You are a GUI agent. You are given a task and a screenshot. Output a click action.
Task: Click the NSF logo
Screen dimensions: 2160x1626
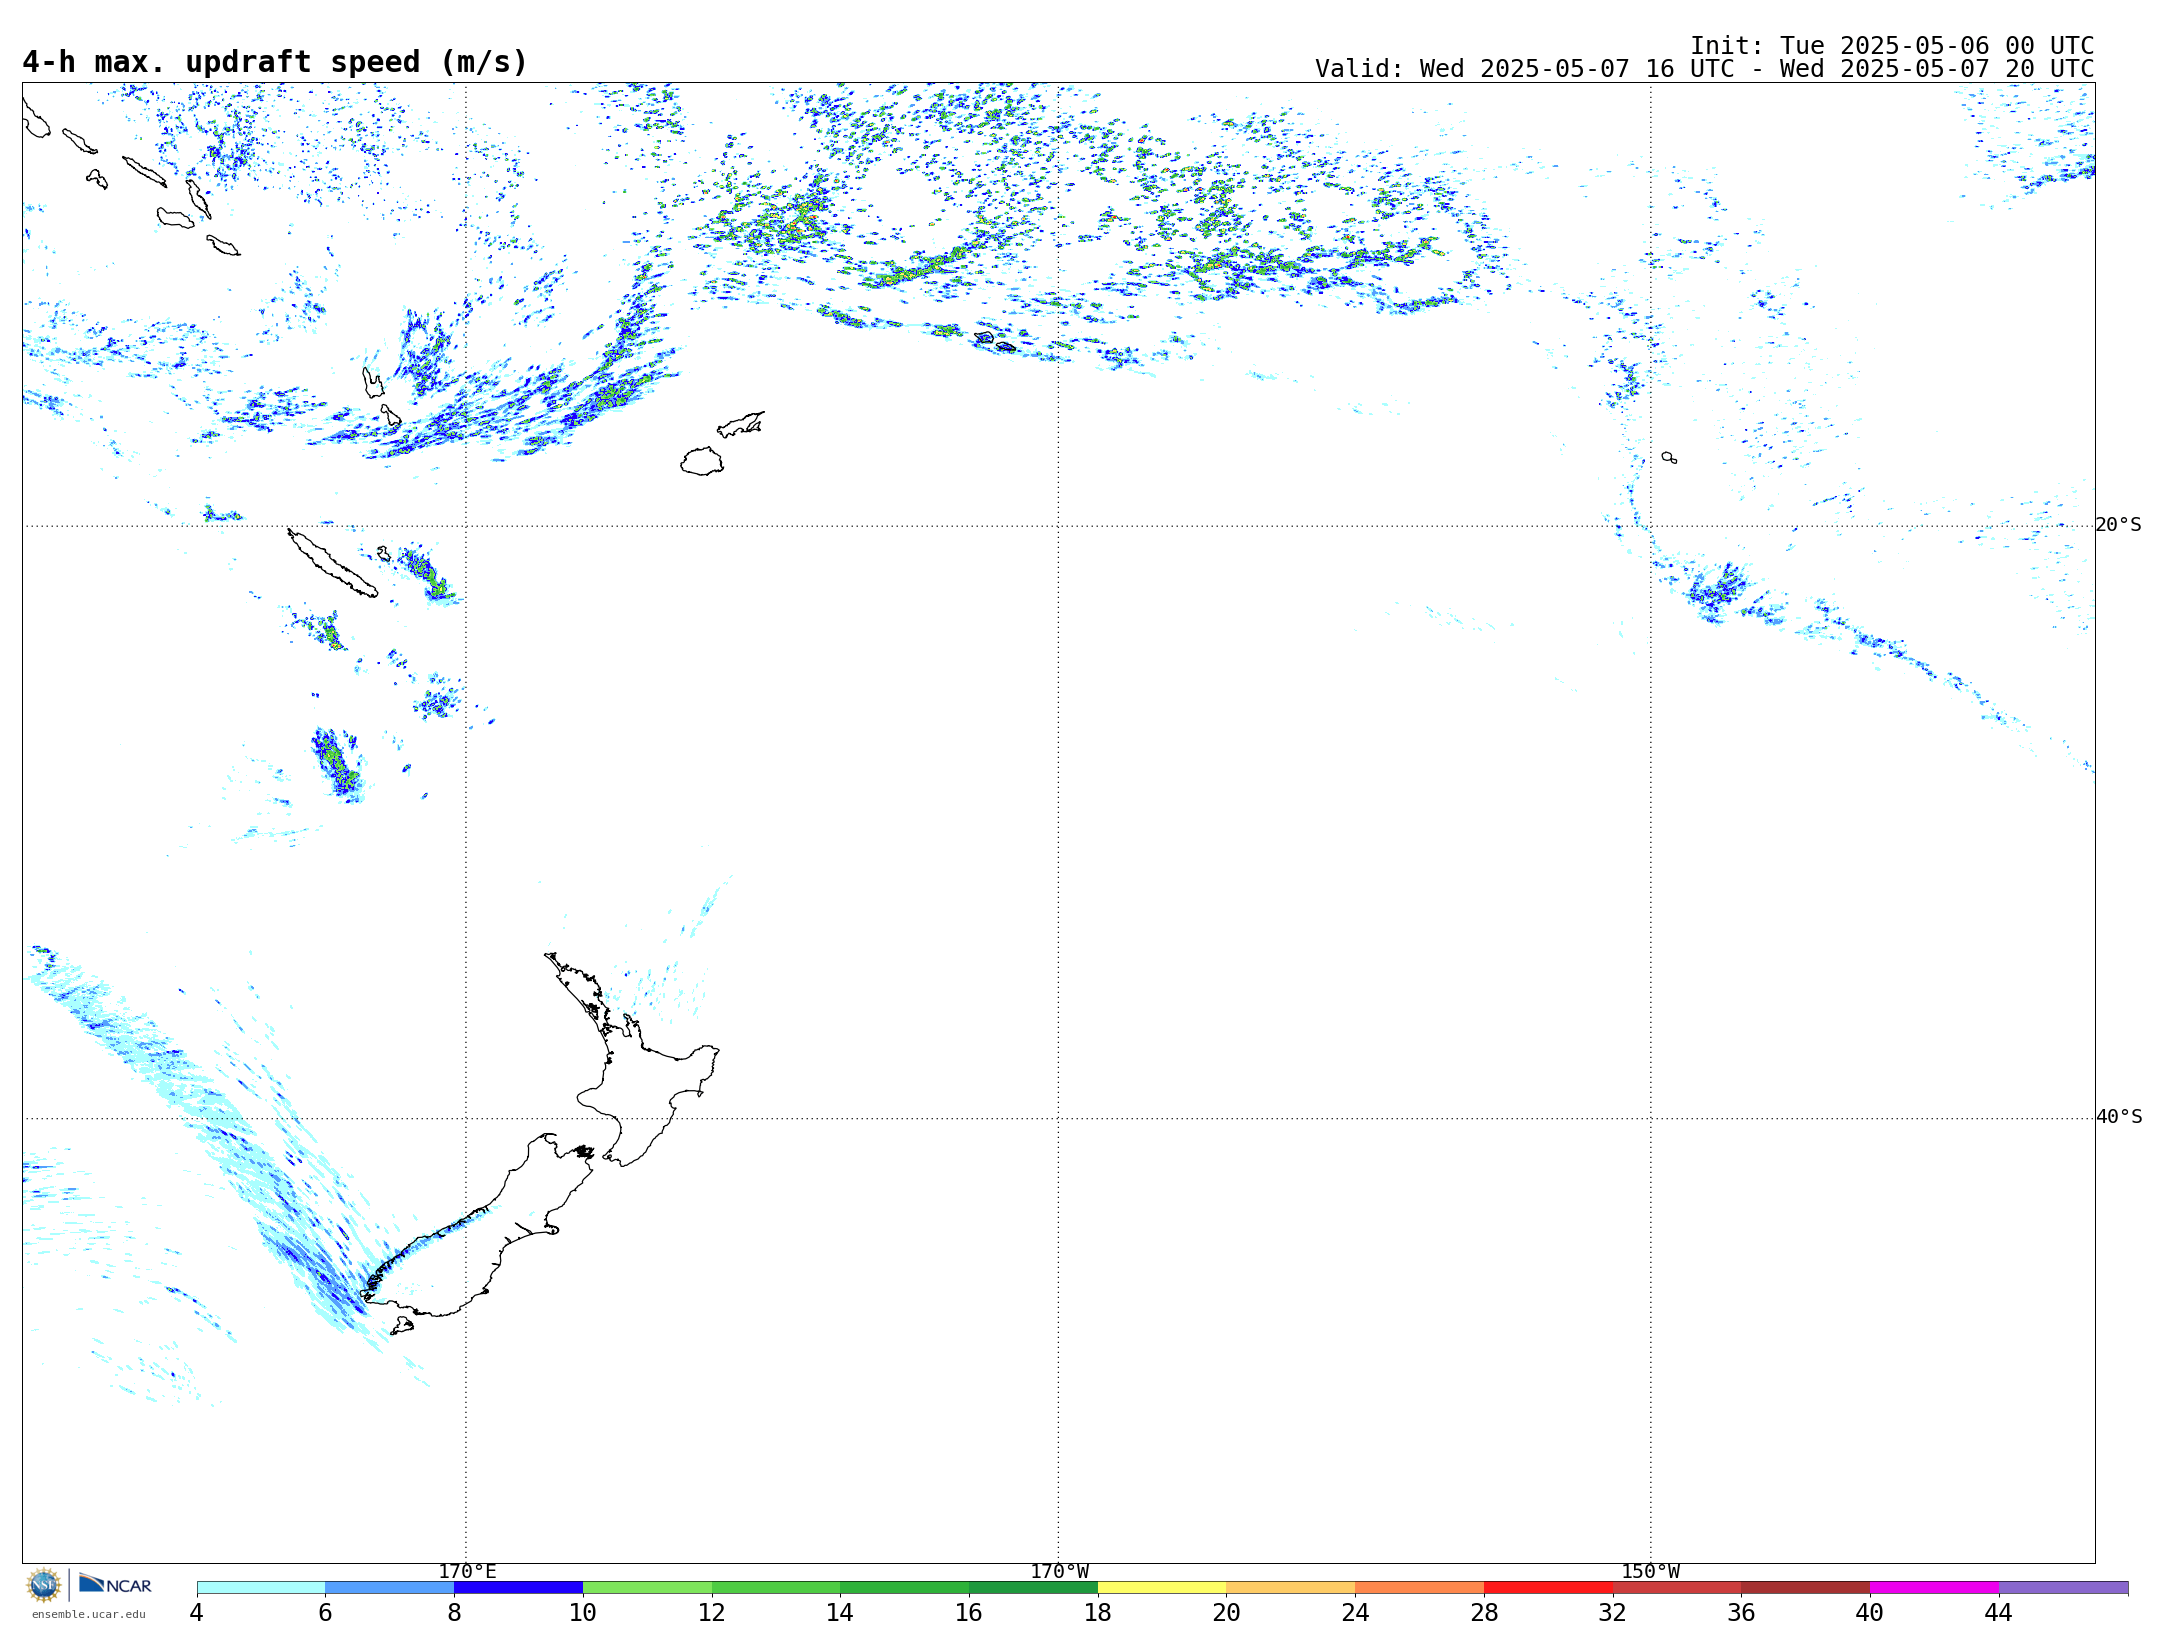point(44,1585)
